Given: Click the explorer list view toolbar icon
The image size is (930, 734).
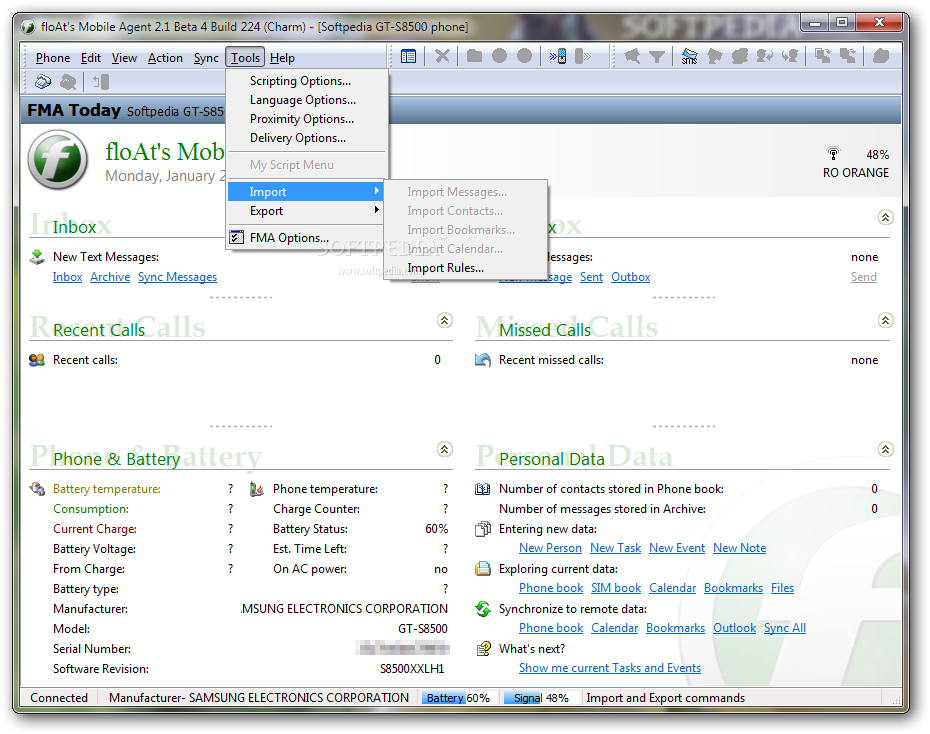Looking at the screenshot, I should (x=408, y=57).
